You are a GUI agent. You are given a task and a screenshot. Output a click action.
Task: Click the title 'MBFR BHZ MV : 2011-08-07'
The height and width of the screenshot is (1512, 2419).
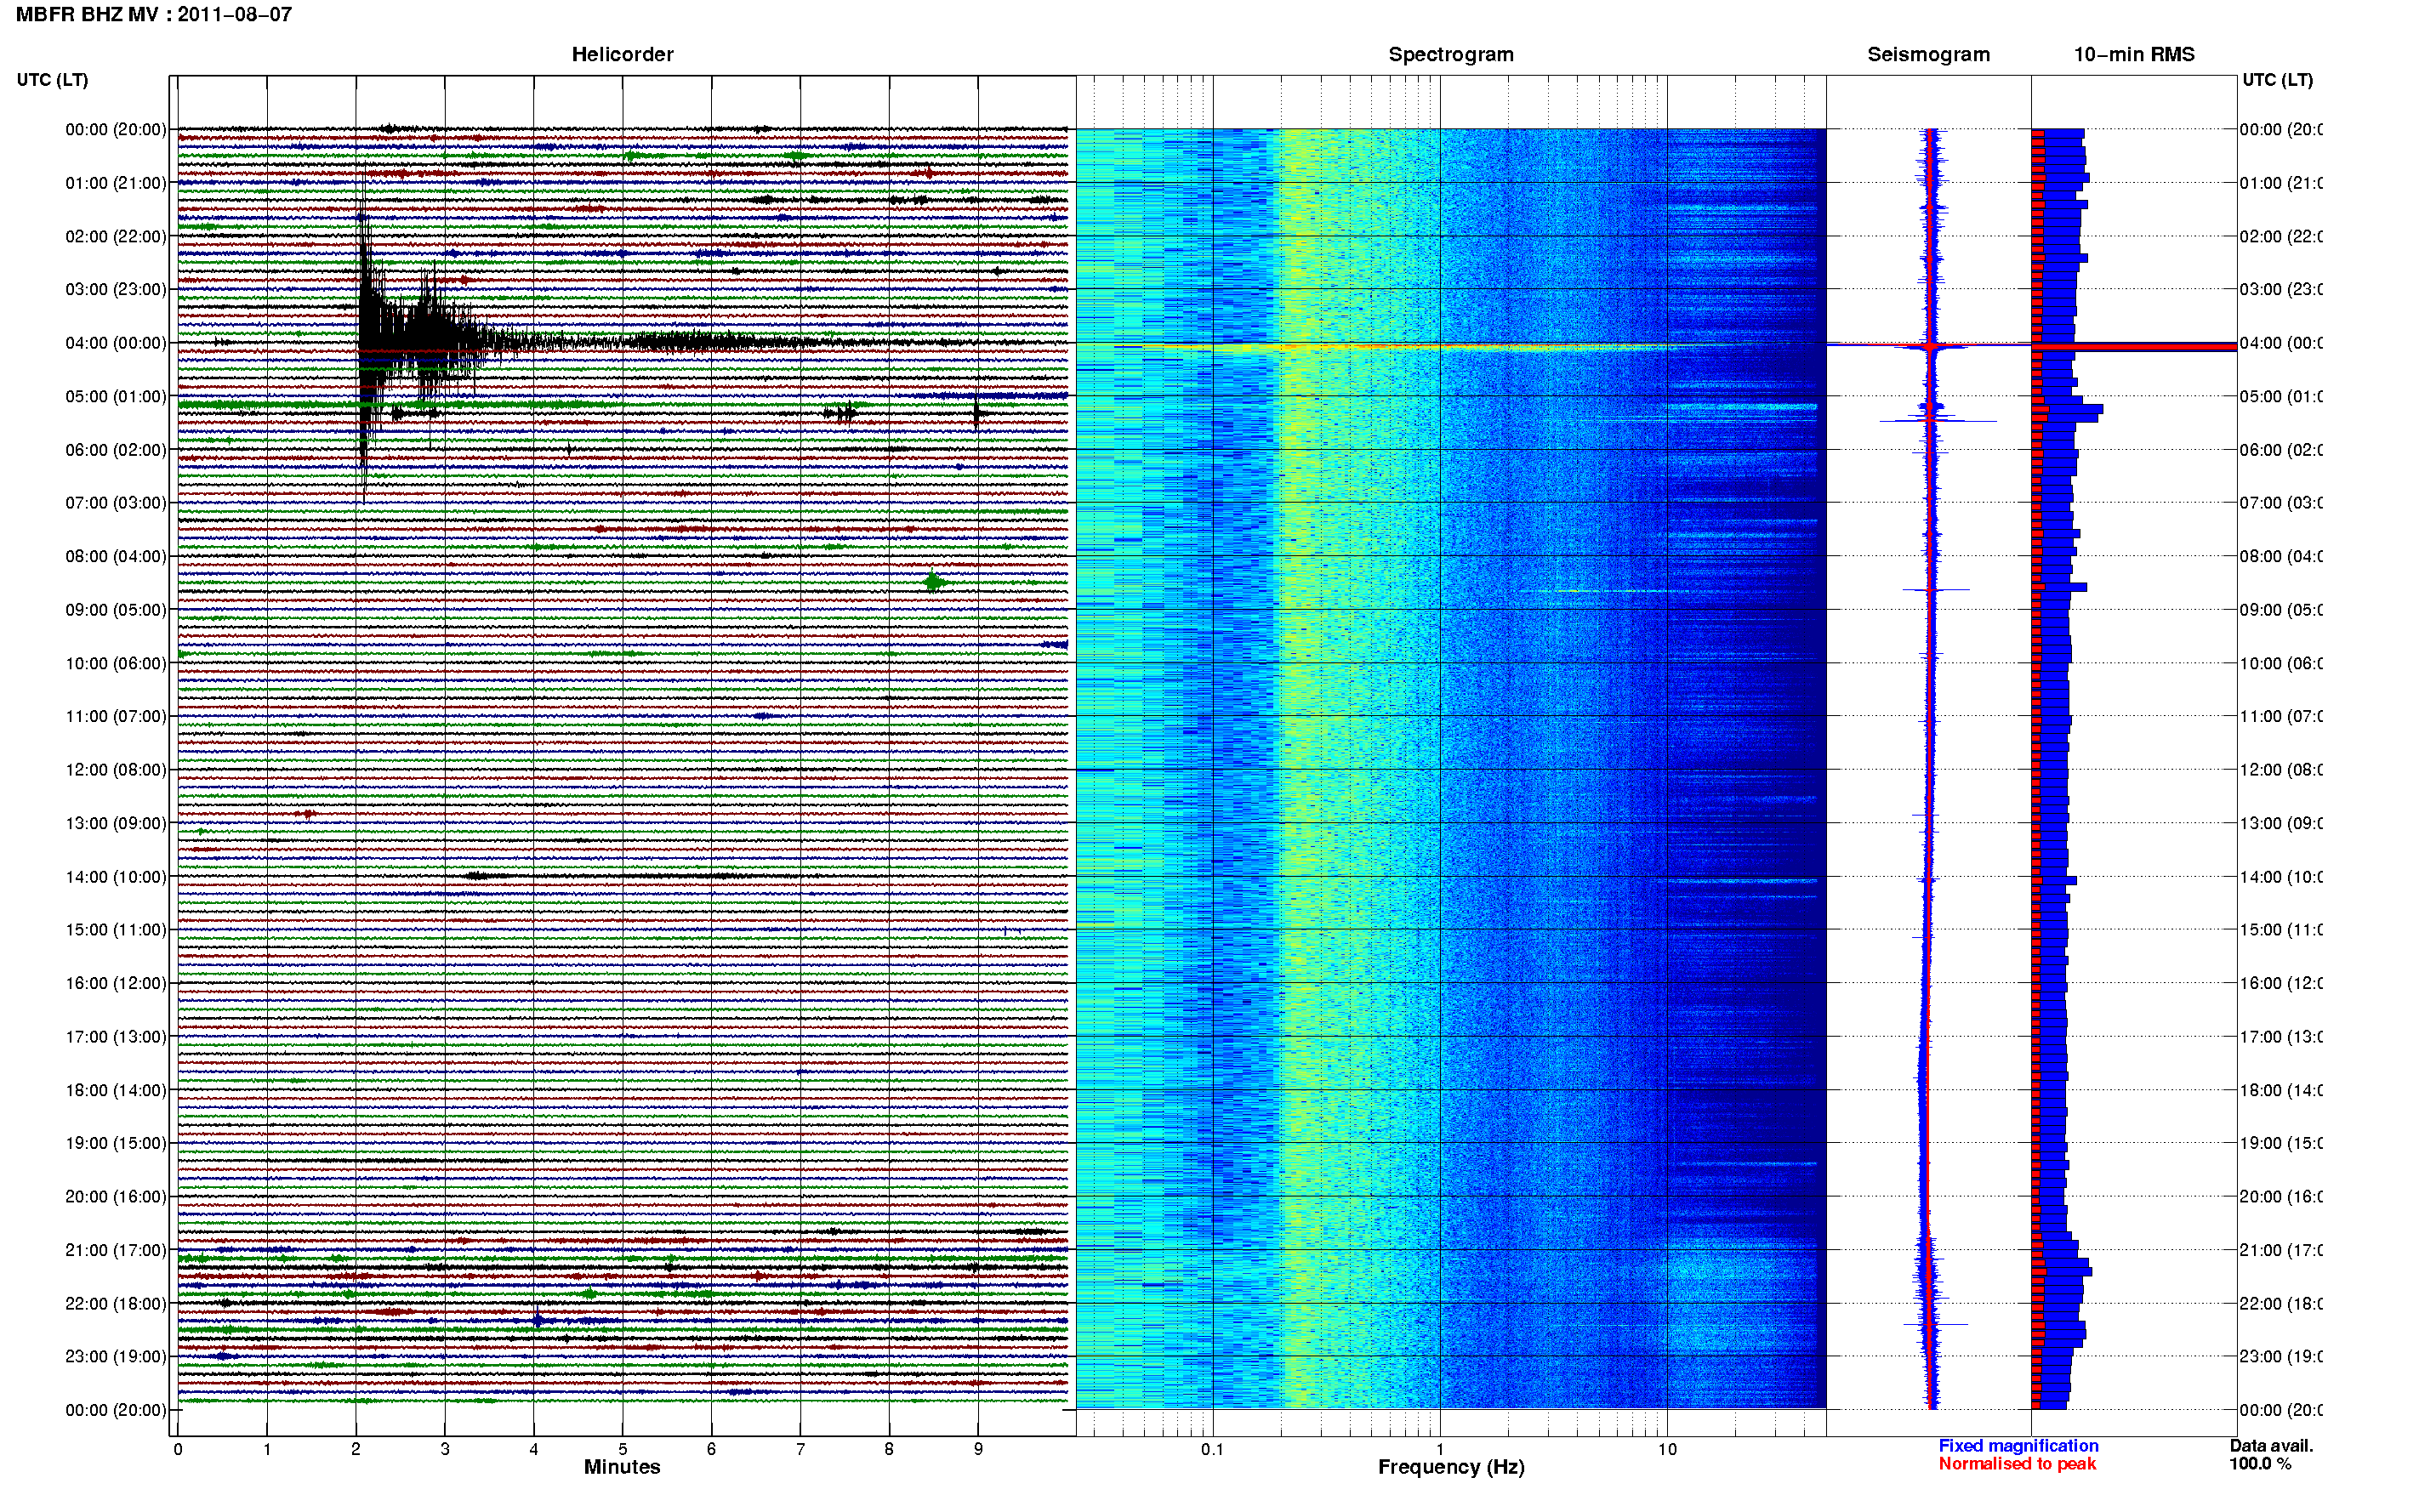tap(154, 15)
